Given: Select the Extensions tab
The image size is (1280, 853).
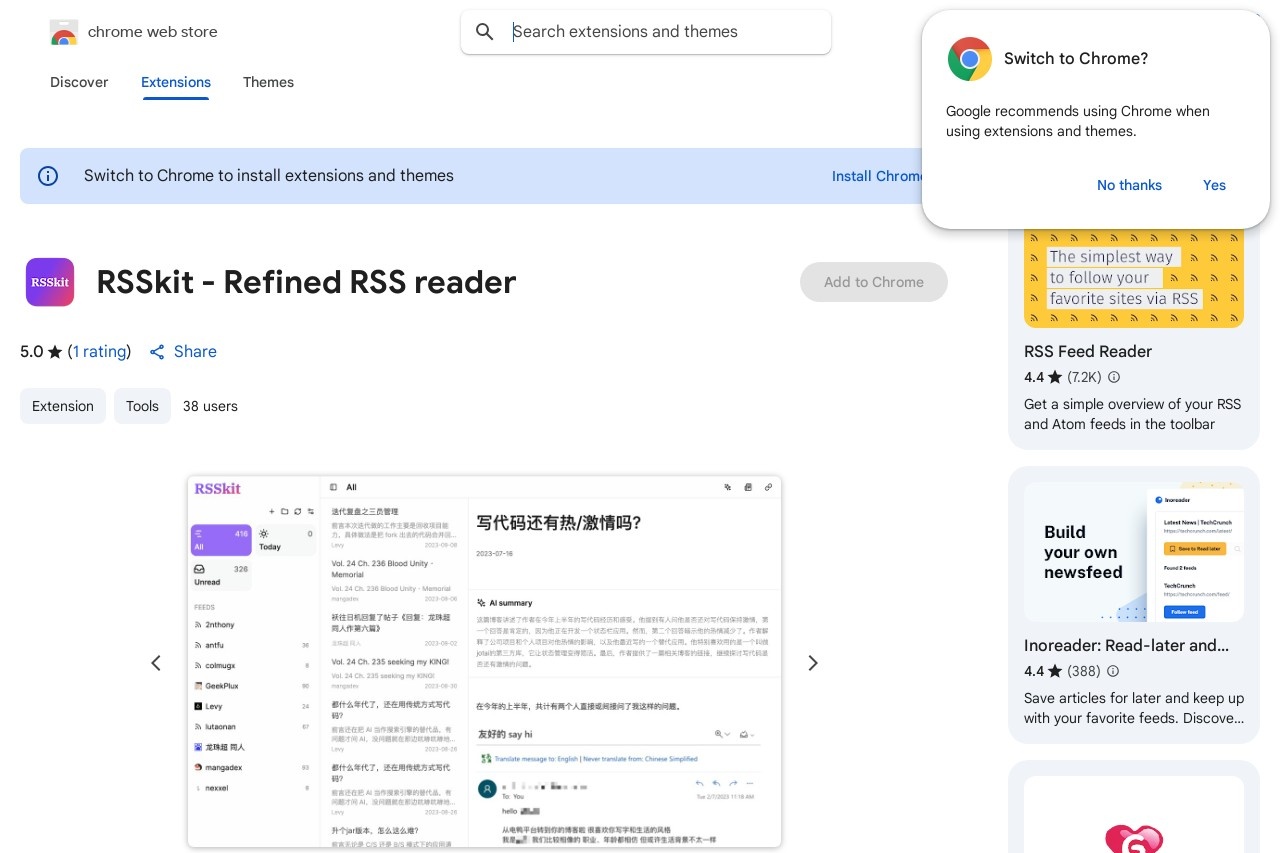Looking at the screenshot, I should point(176,83).
